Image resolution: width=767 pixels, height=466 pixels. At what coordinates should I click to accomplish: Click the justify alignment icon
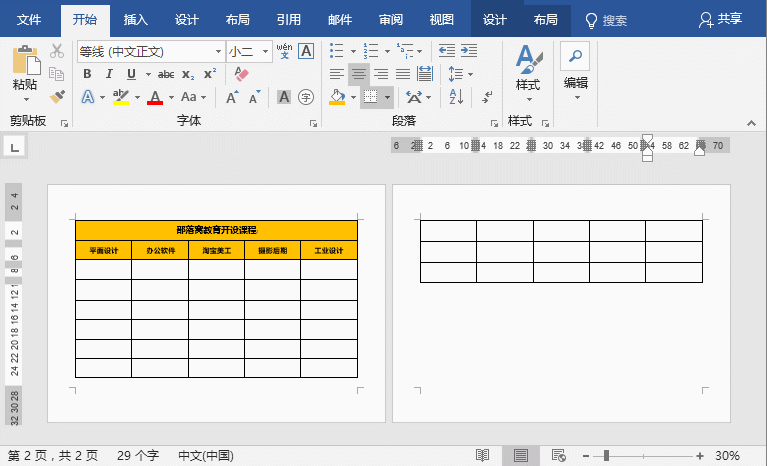403,74
